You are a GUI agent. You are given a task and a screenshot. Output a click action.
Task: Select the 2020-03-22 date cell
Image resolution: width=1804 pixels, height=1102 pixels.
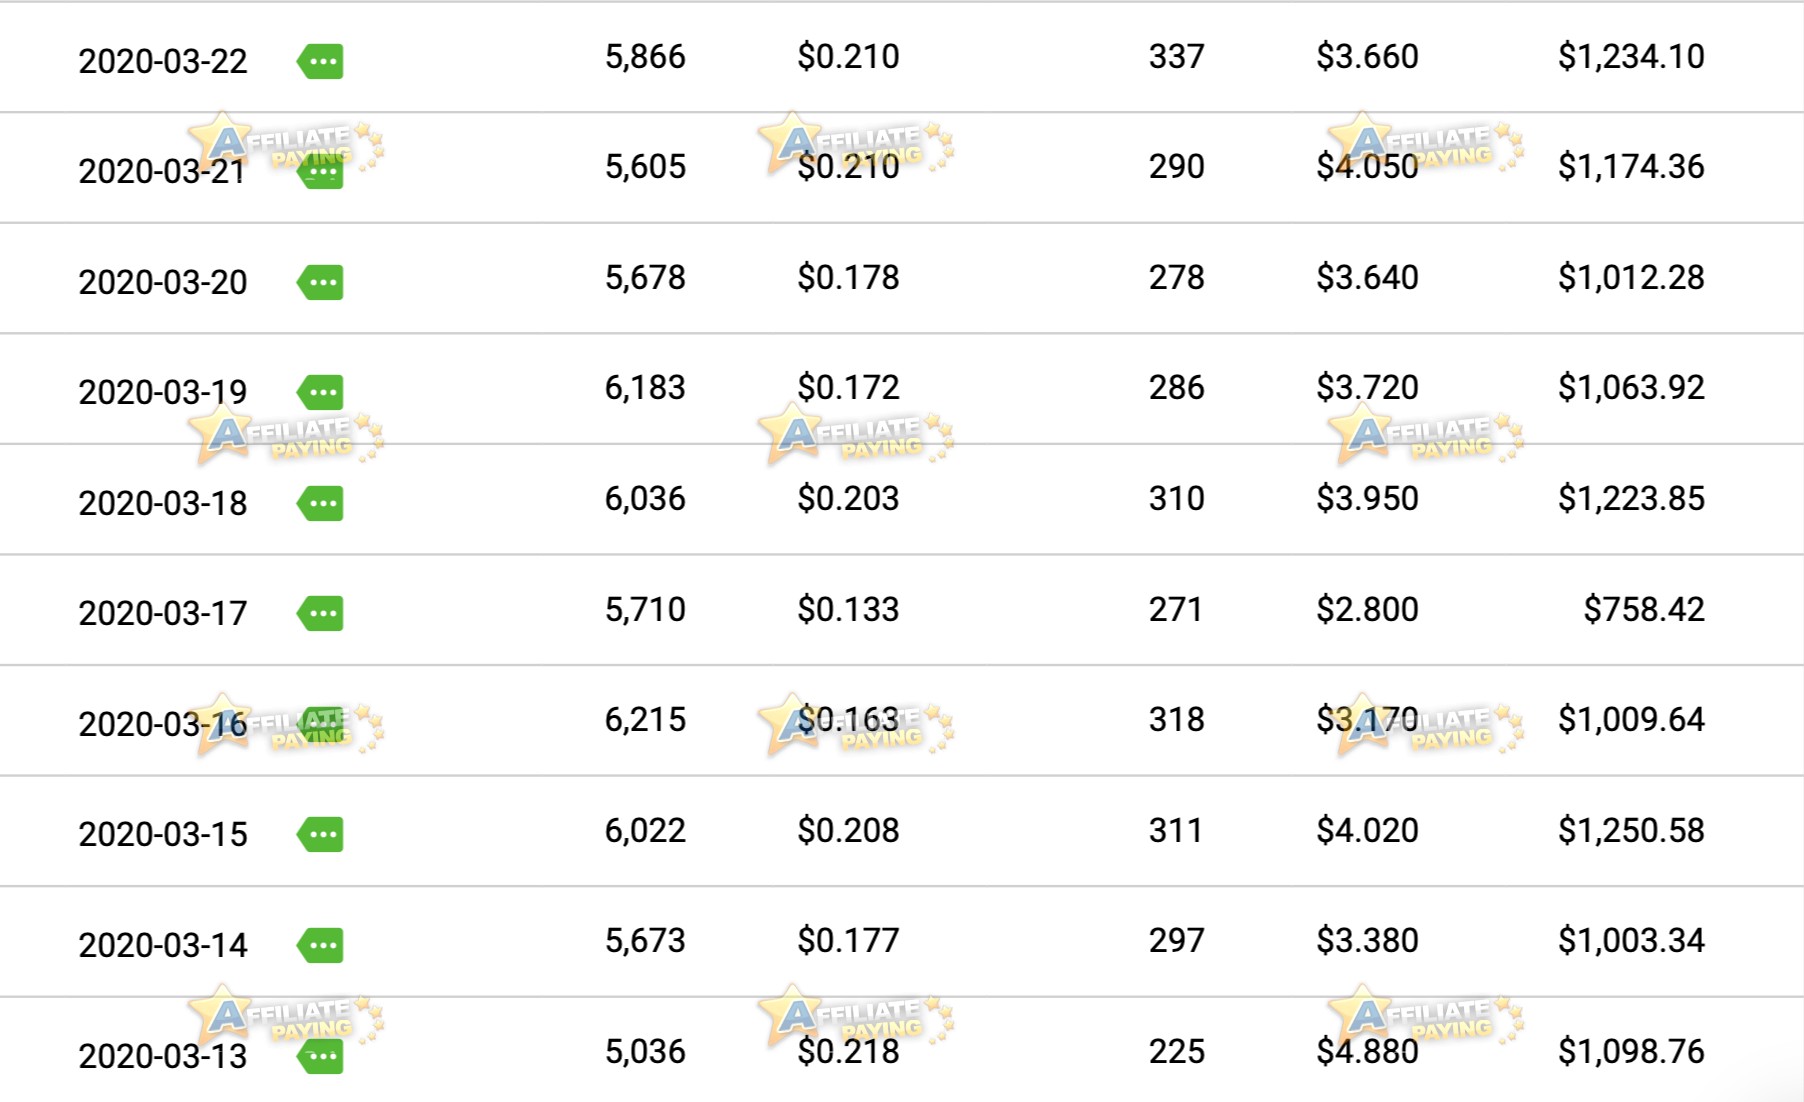163,61
